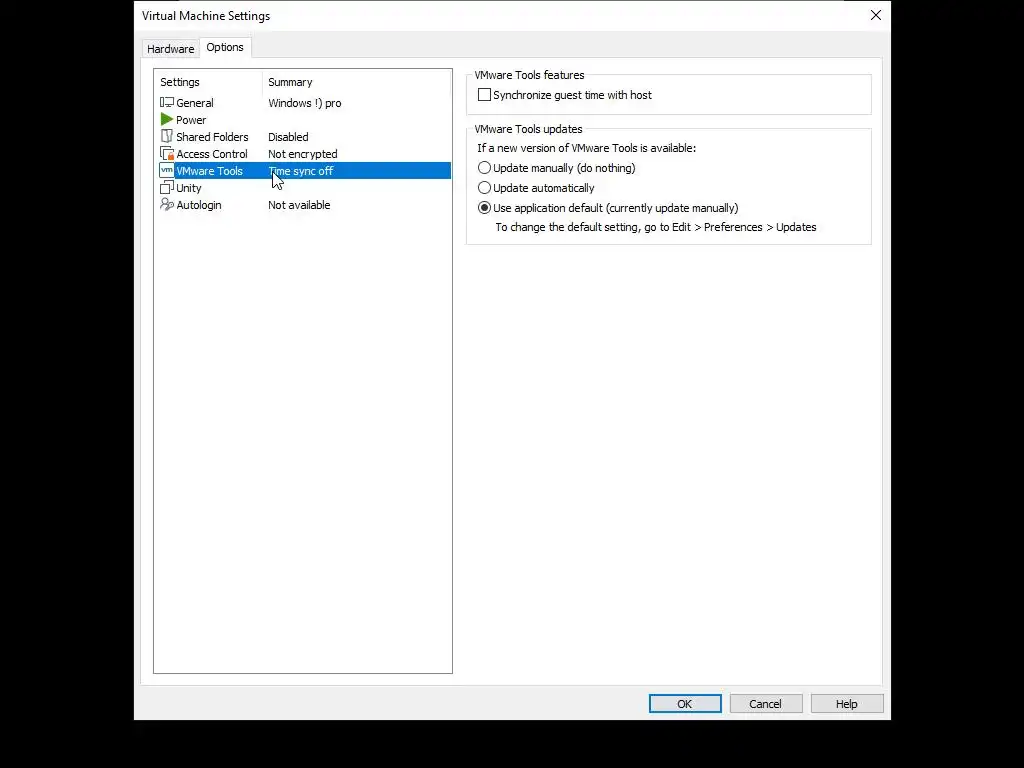The image size is (1024, 768).
Task: Click the General monitor icon
Action: point(167,103)
